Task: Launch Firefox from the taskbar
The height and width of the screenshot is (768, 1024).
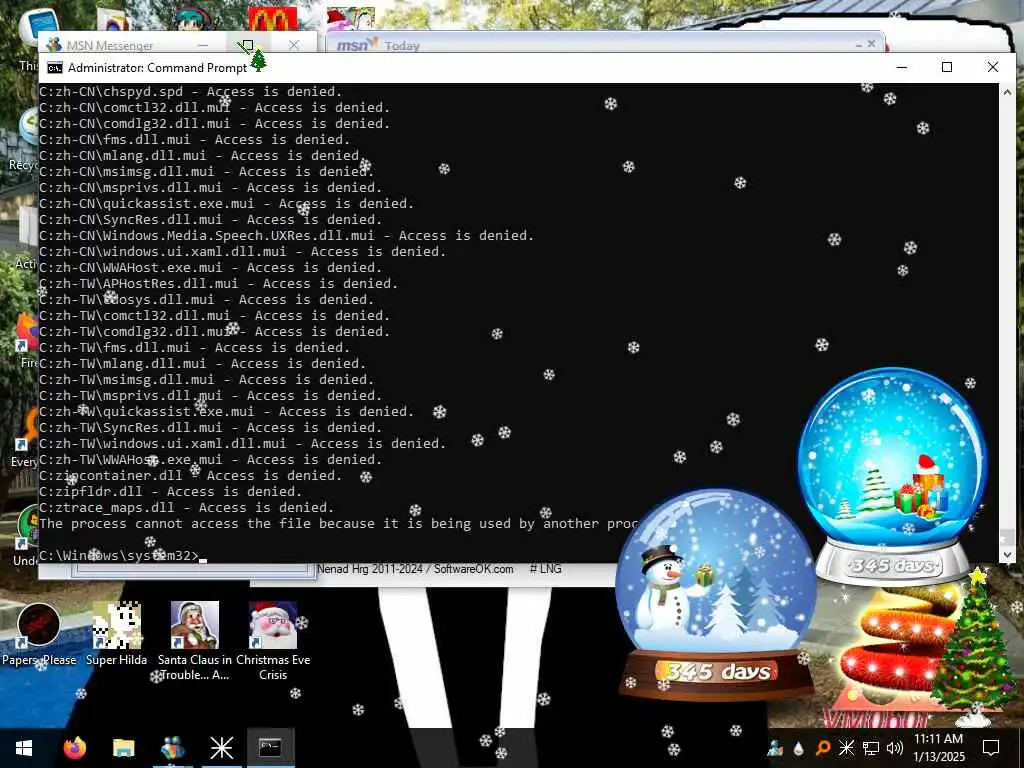Action: (74, 748)
